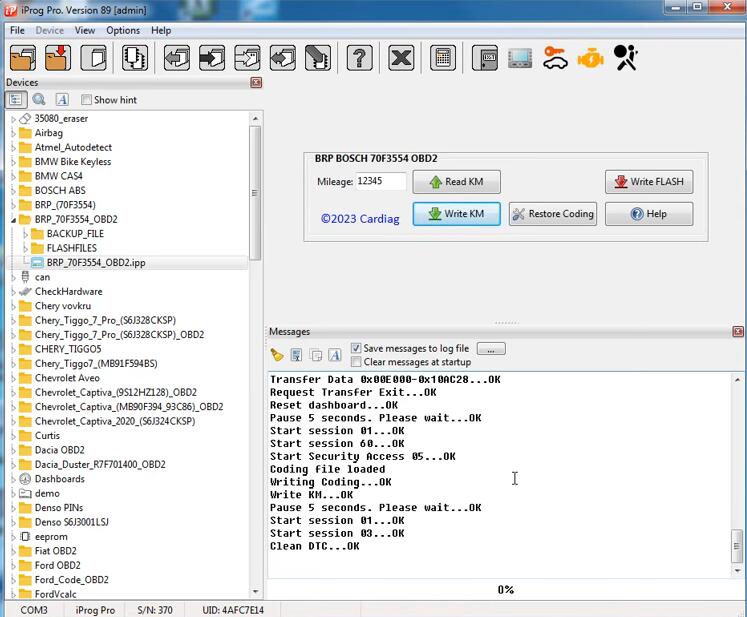Expand the 35080_eraser tree node

click(x=13, y=119)
